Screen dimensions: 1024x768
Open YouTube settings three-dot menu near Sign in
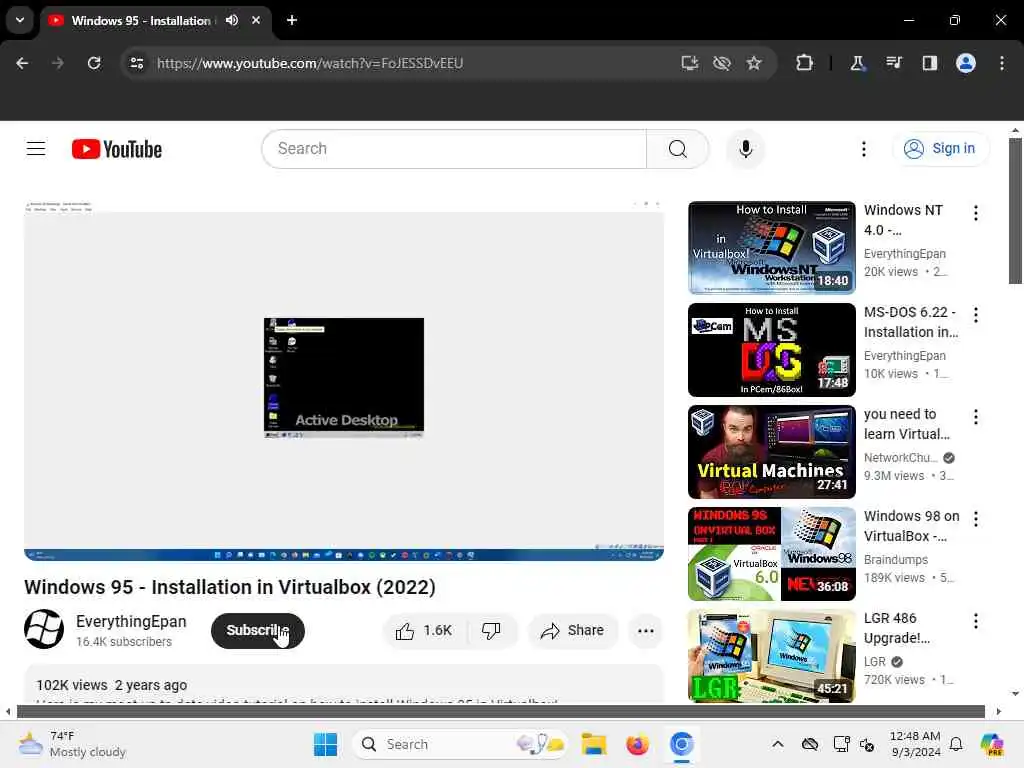click(863, 149)
